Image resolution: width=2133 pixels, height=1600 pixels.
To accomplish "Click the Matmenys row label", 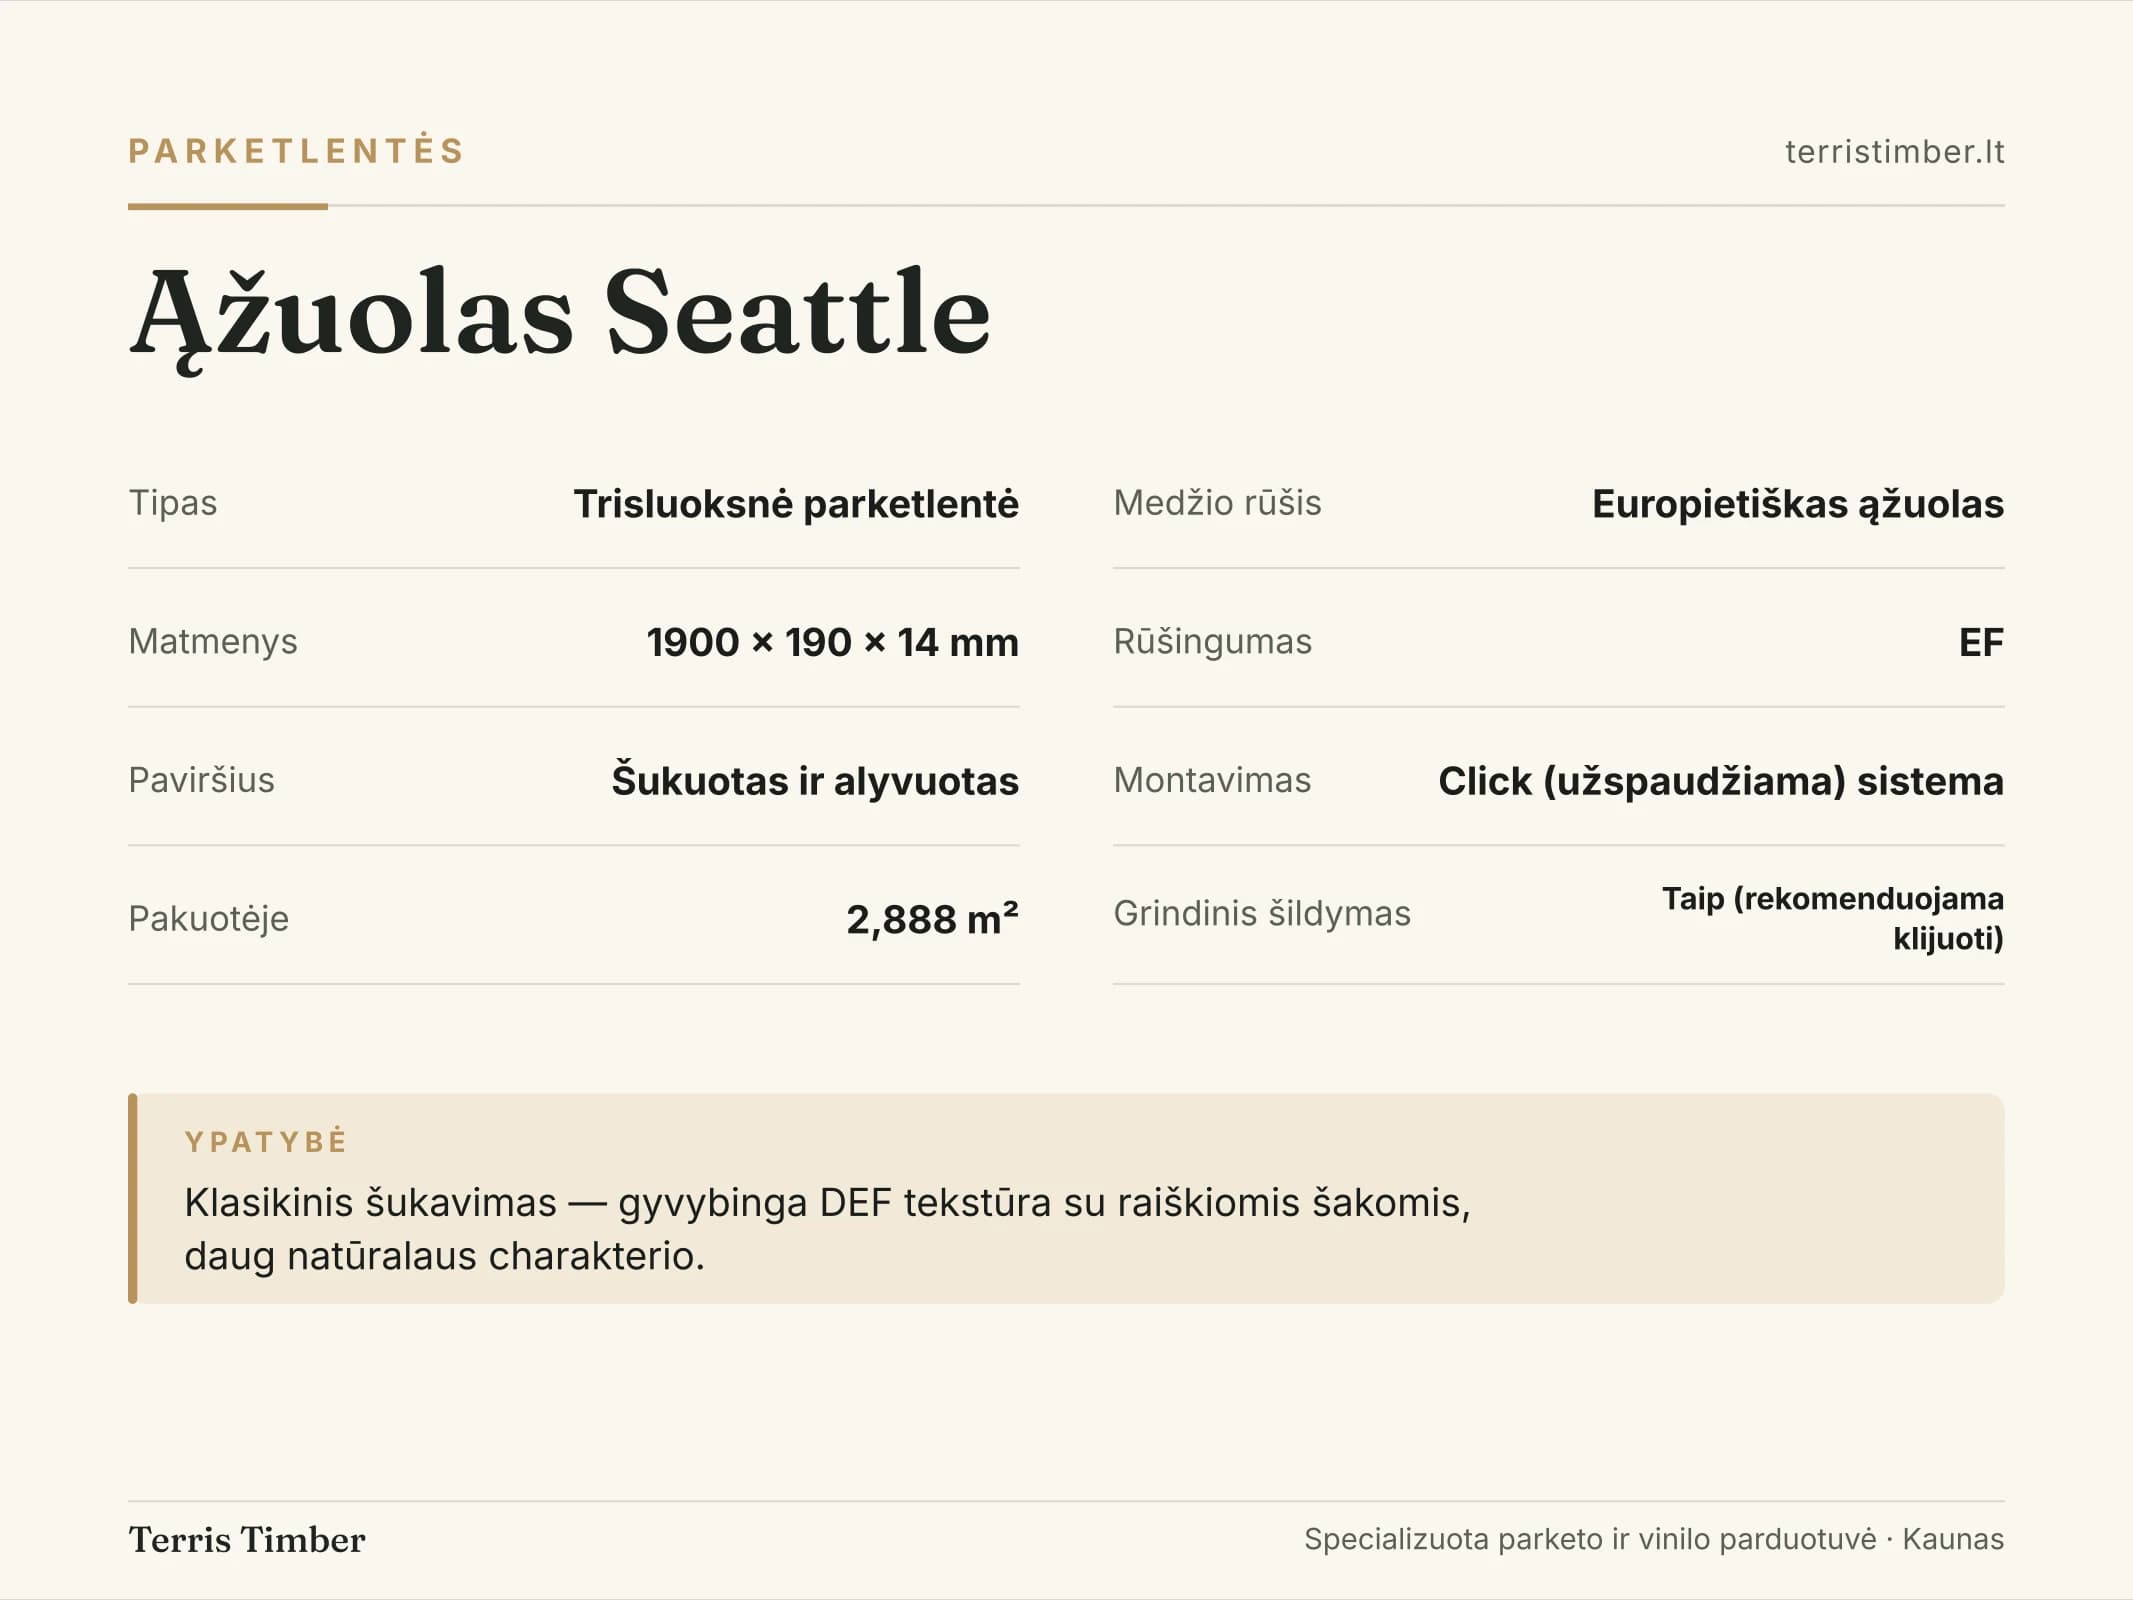I will click(x=213, y=642).
